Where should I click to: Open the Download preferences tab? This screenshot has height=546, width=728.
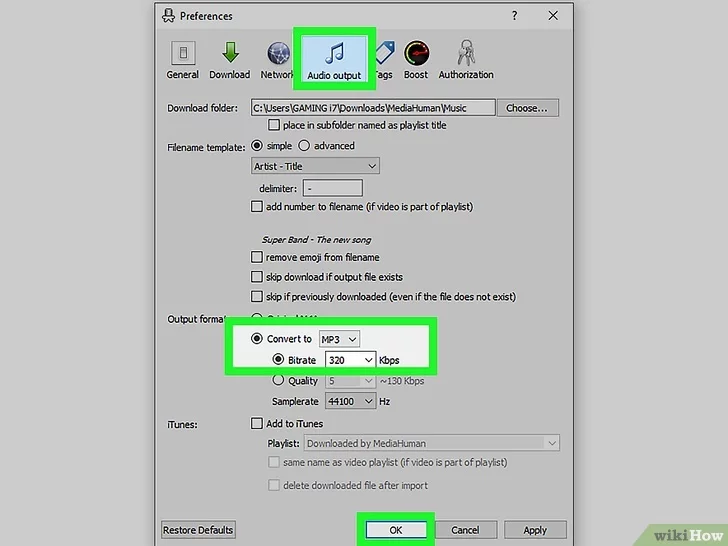pos(229,60)
